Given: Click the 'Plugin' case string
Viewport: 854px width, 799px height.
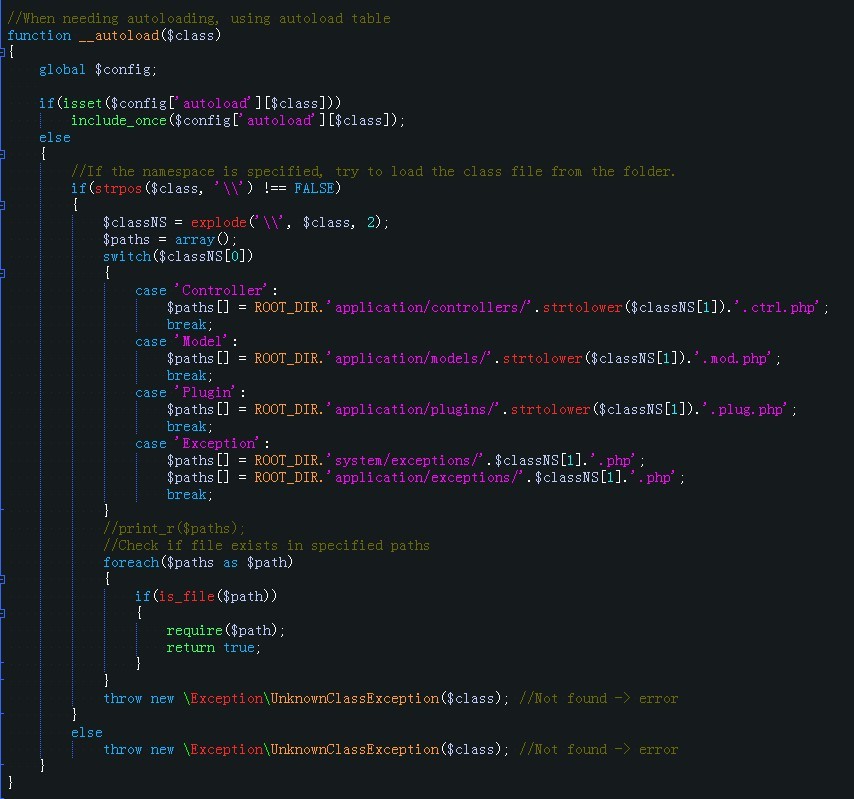Looking at the screenshot, I should pos(205,393).
